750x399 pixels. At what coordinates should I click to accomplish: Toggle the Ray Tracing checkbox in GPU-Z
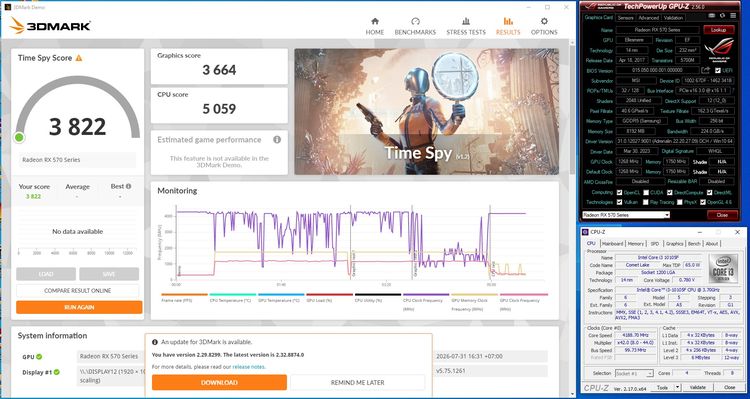(x=646, y=202)
